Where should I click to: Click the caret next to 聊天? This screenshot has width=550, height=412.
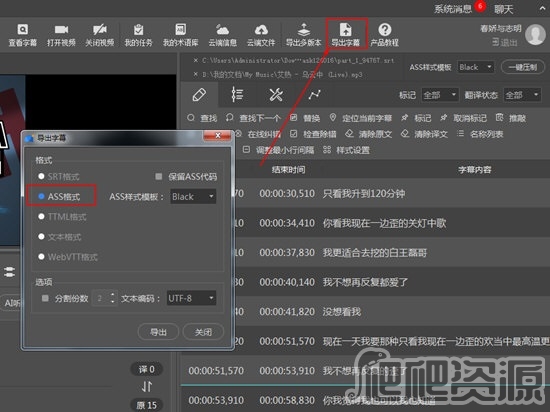pos(543,9)
